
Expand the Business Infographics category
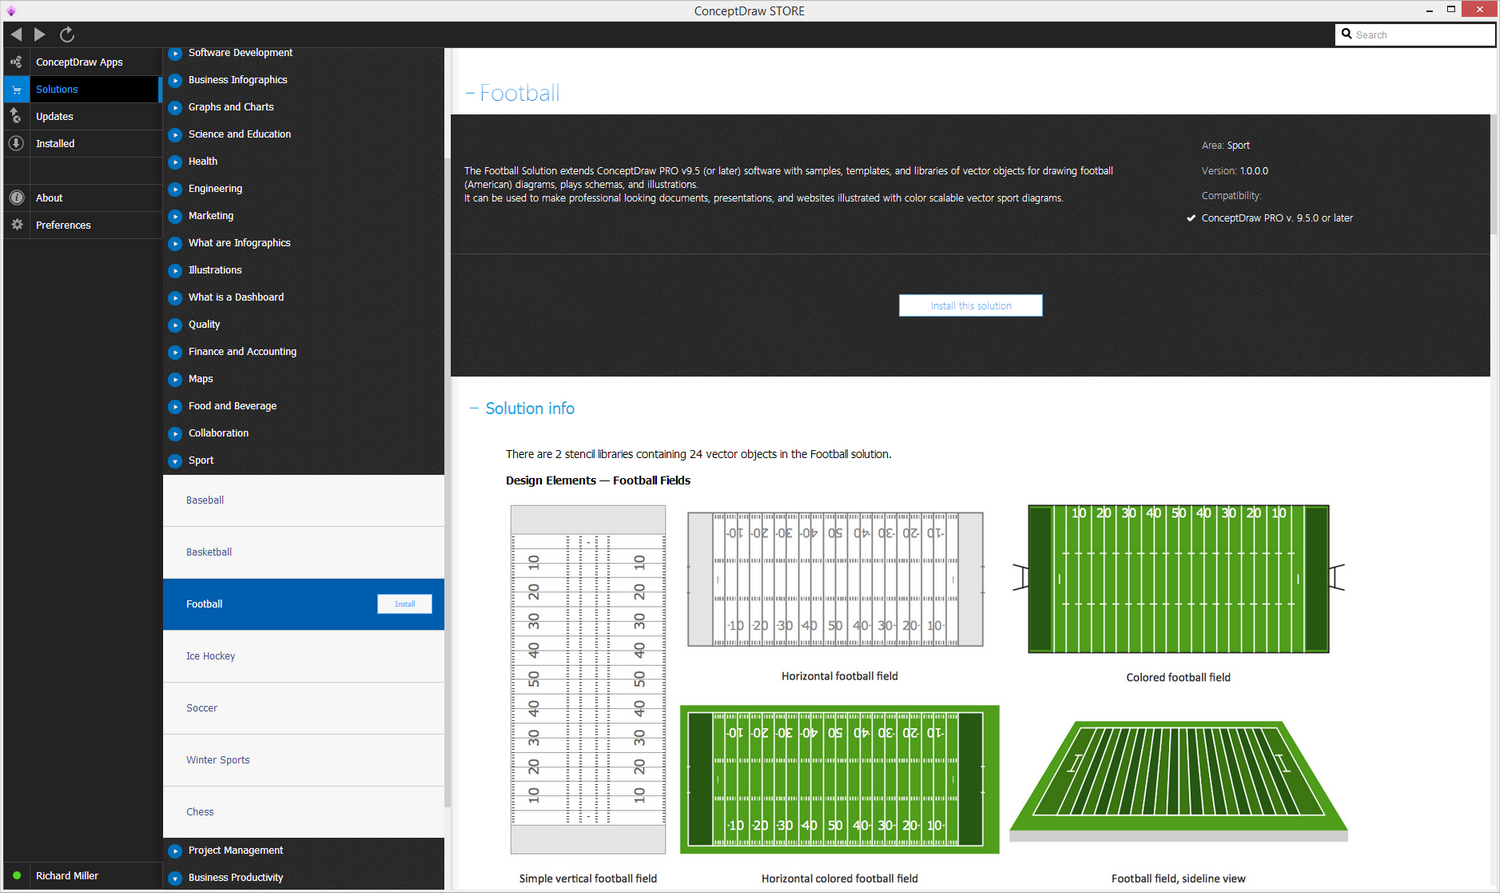point(175,80)
